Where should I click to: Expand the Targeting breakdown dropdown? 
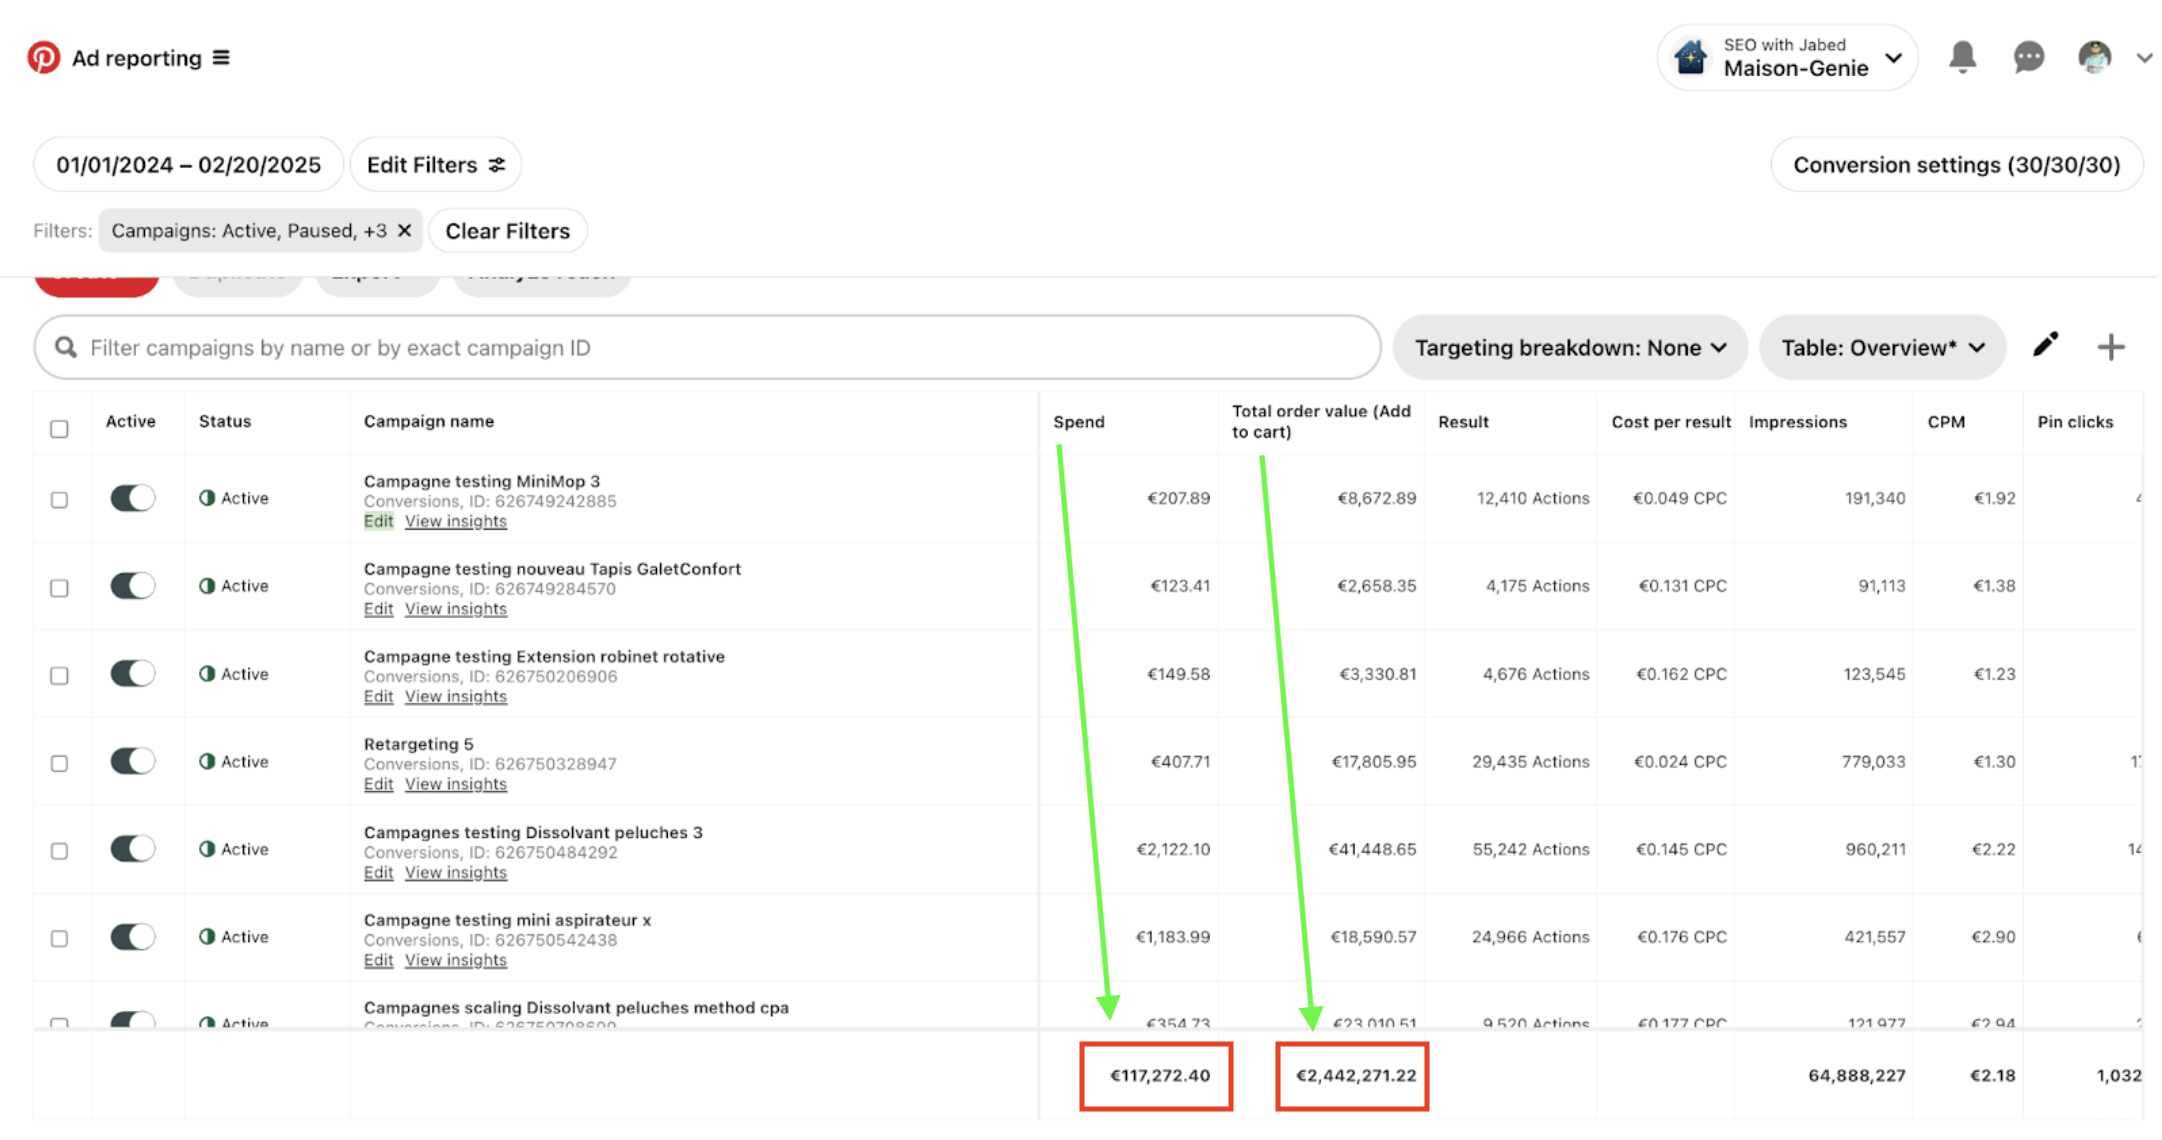coord(1569,347)
